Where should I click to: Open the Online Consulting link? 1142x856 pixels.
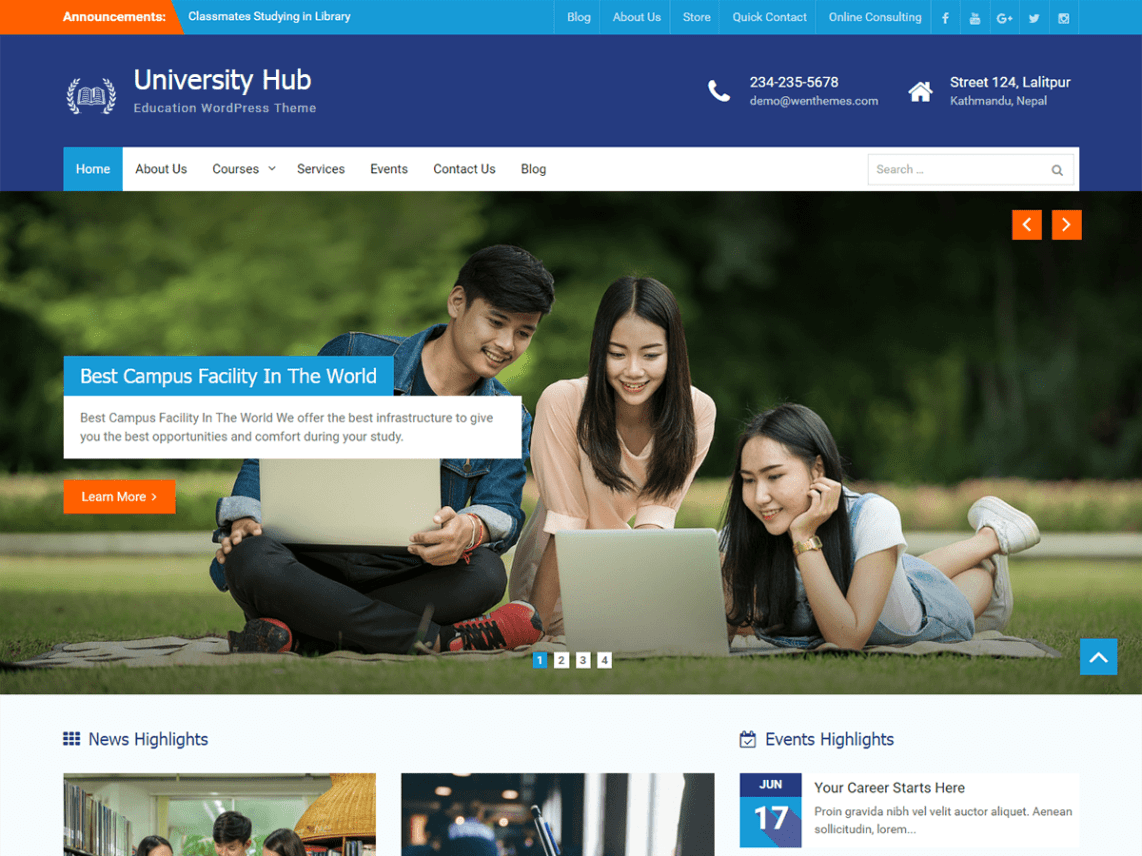point(874,17)
